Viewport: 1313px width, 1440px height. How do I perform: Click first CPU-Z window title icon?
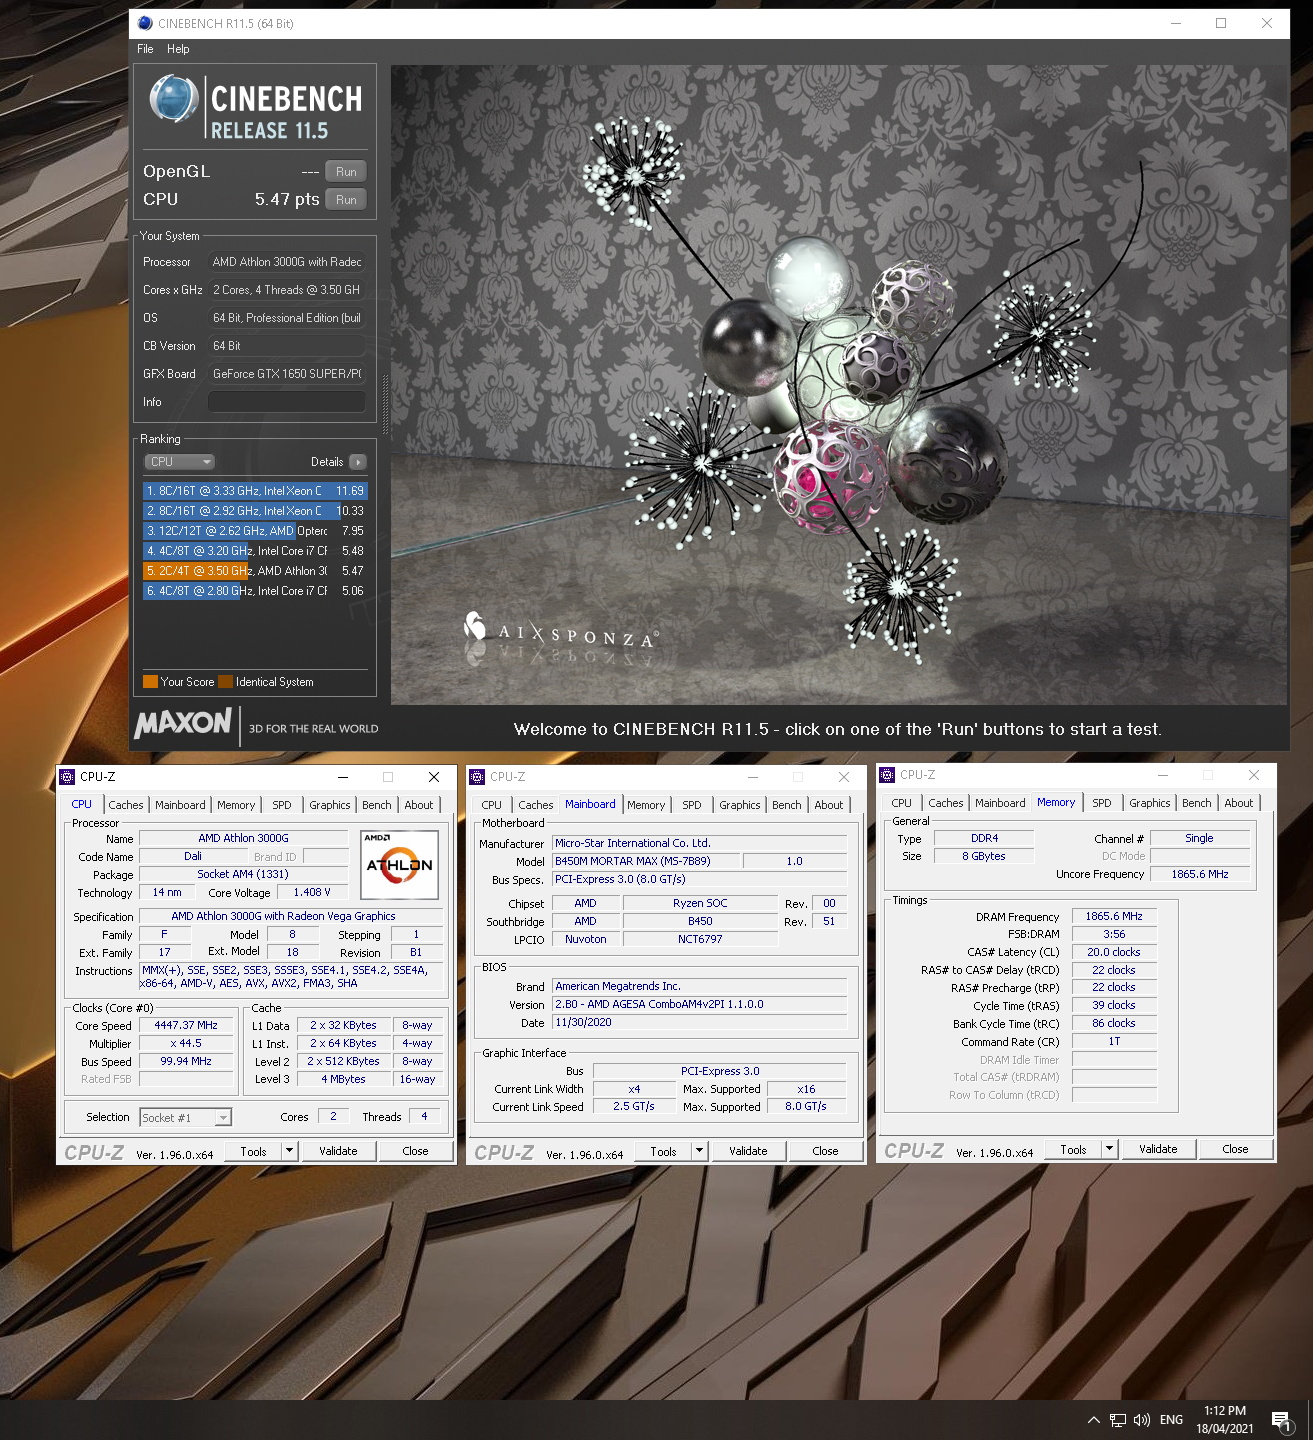[x=68, y=777]
